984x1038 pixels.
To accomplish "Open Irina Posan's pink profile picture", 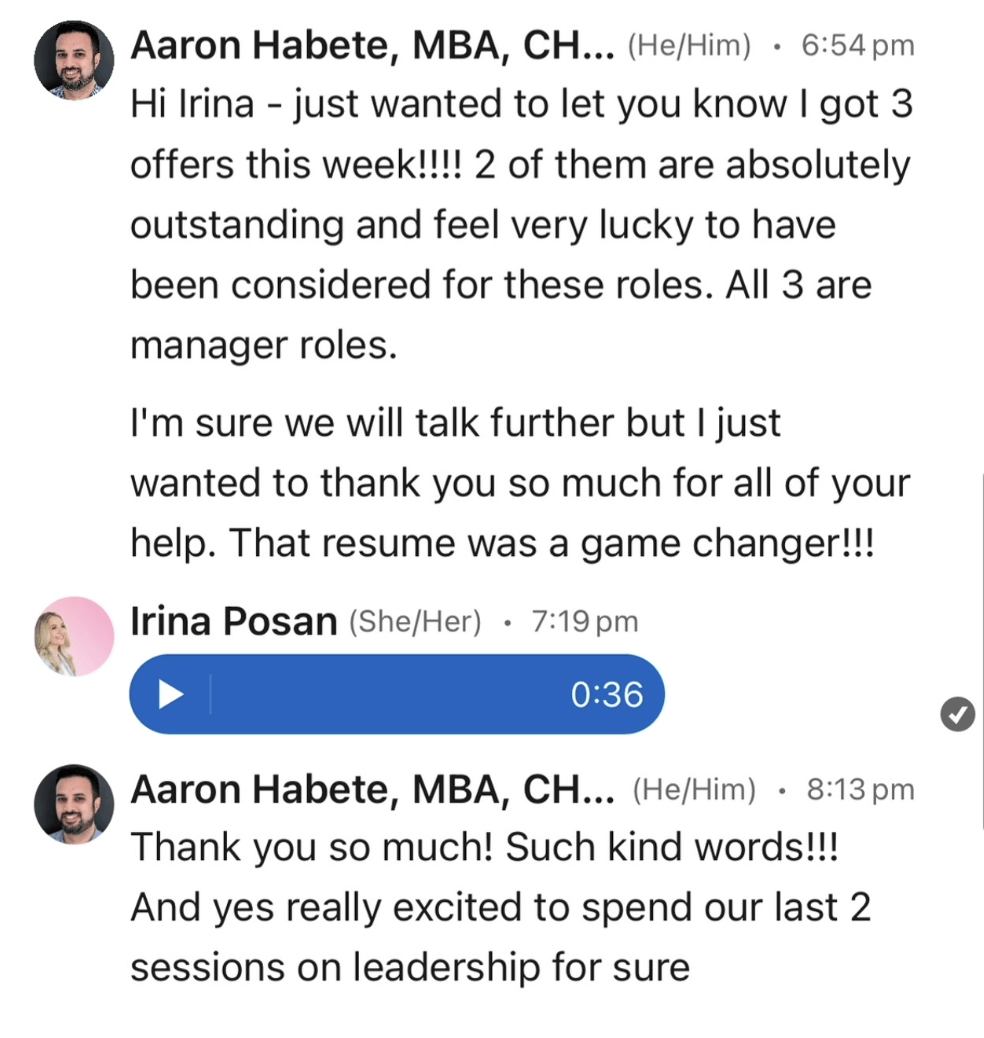I will (74, 636).
